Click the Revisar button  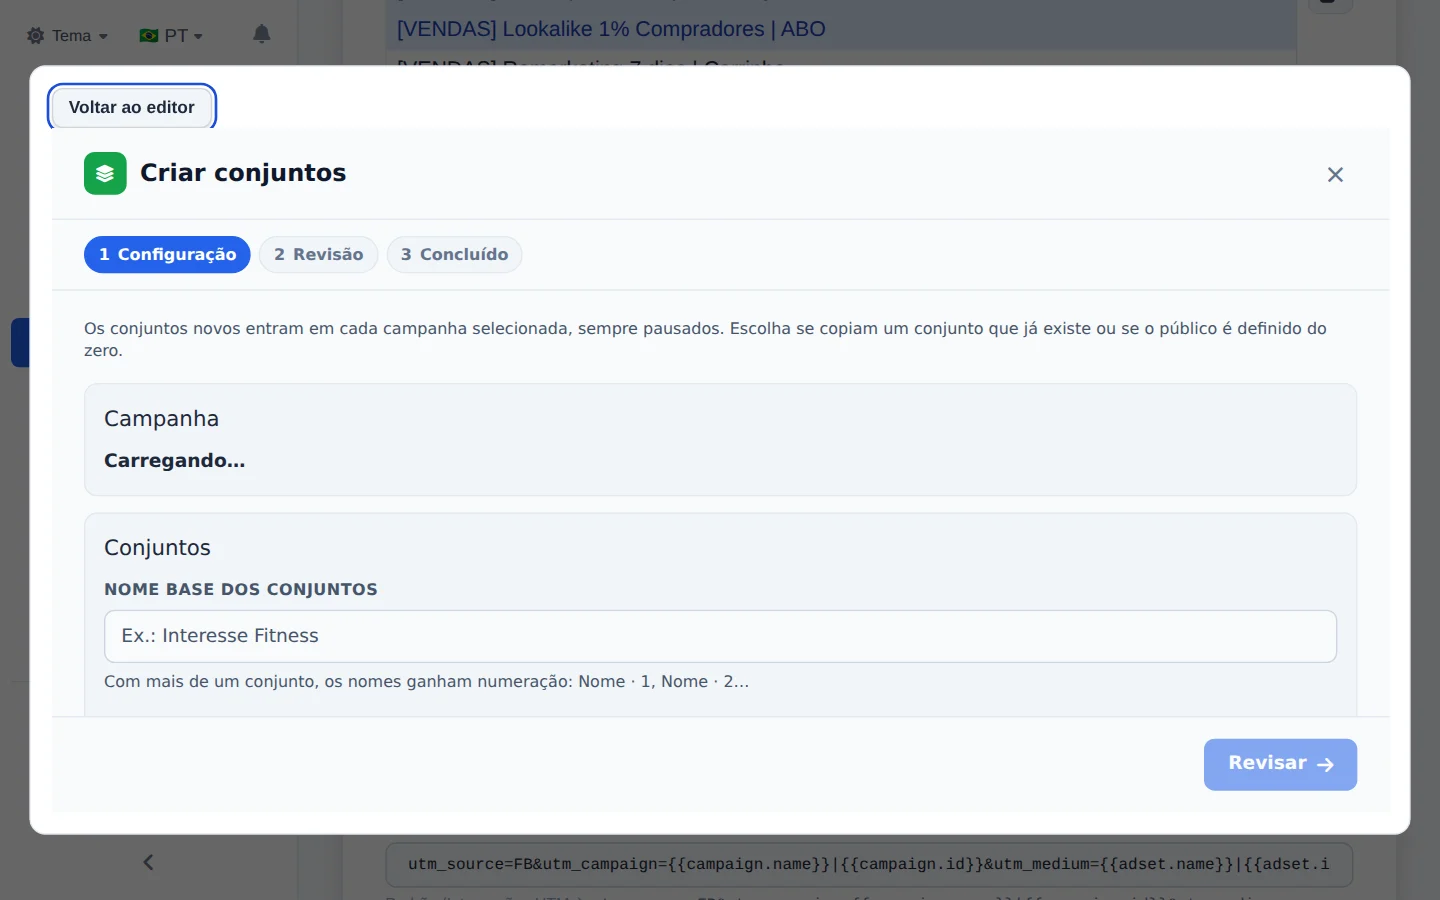tap(1280, 764)
